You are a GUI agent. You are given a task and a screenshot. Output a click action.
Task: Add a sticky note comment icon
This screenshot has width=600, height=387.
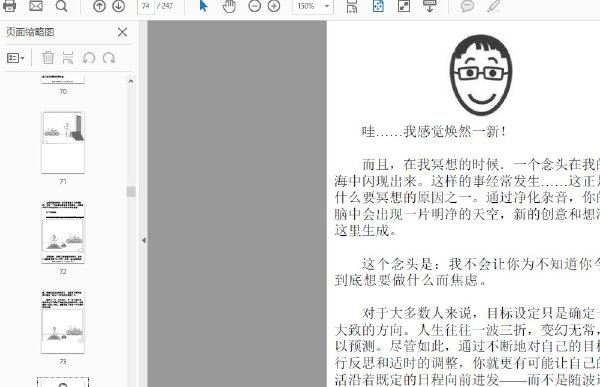click(x=467, y=6)
